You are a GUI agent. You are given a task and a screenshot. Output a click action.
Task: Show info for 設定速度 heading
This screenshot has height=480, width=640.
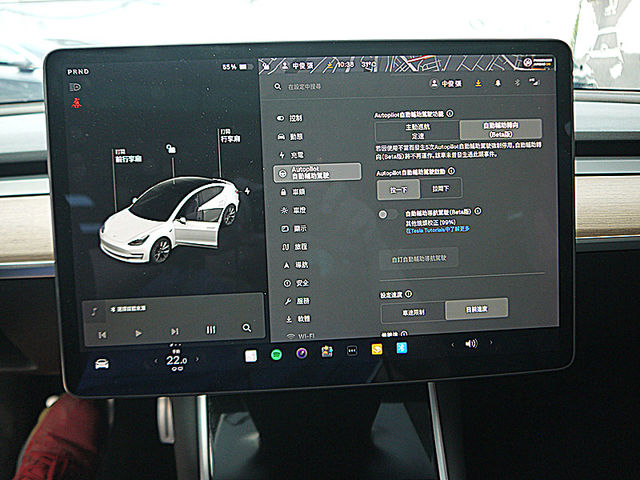click(409, 294)
